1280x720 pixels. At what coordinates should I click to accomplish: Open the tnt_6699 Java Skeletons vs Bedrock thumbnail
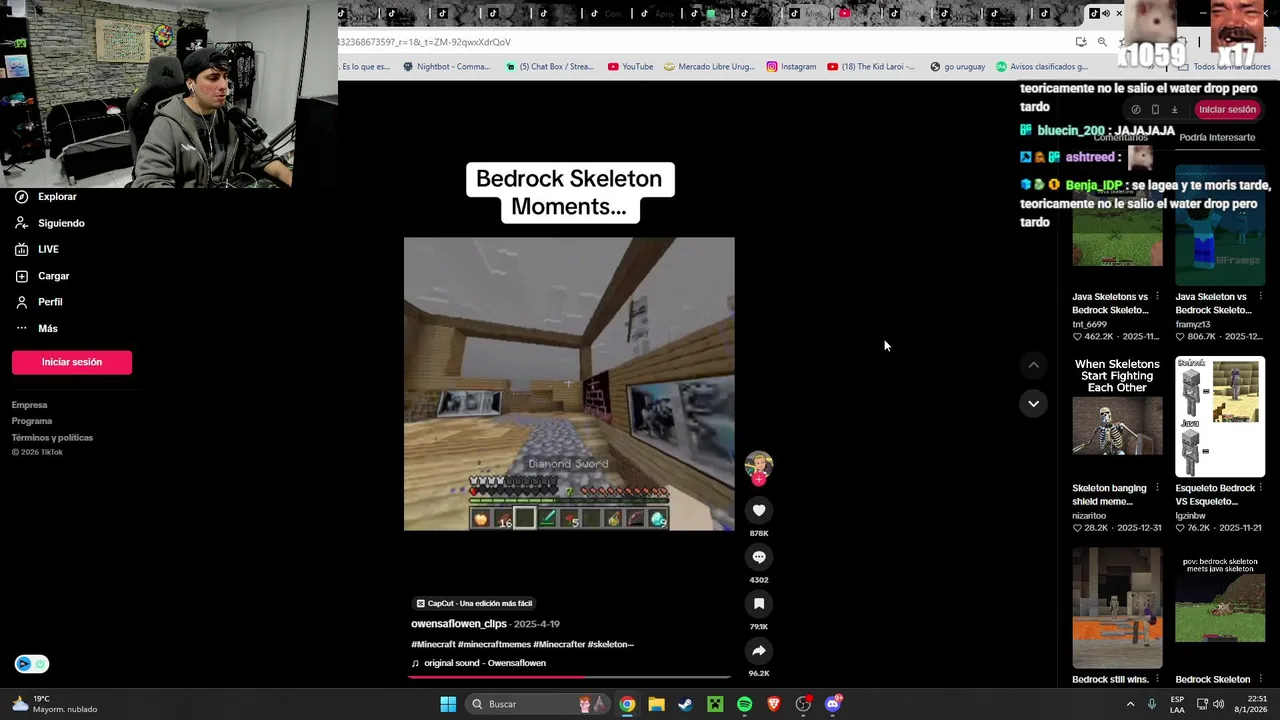[x=1117, y=226]
